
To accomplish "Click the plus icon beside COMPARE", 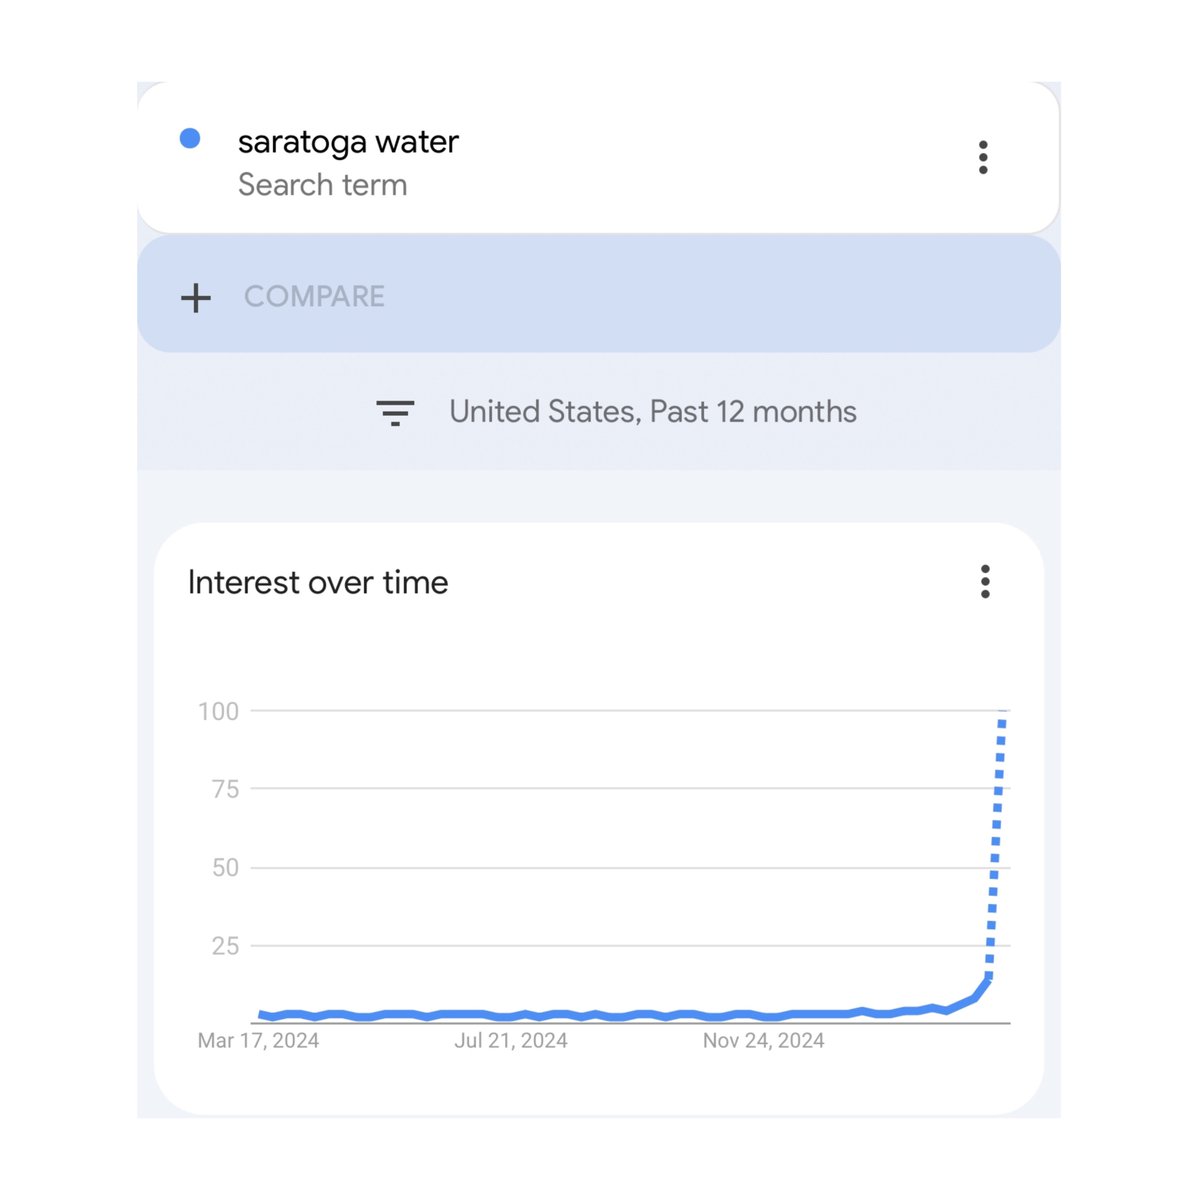I will pos(196,297).
